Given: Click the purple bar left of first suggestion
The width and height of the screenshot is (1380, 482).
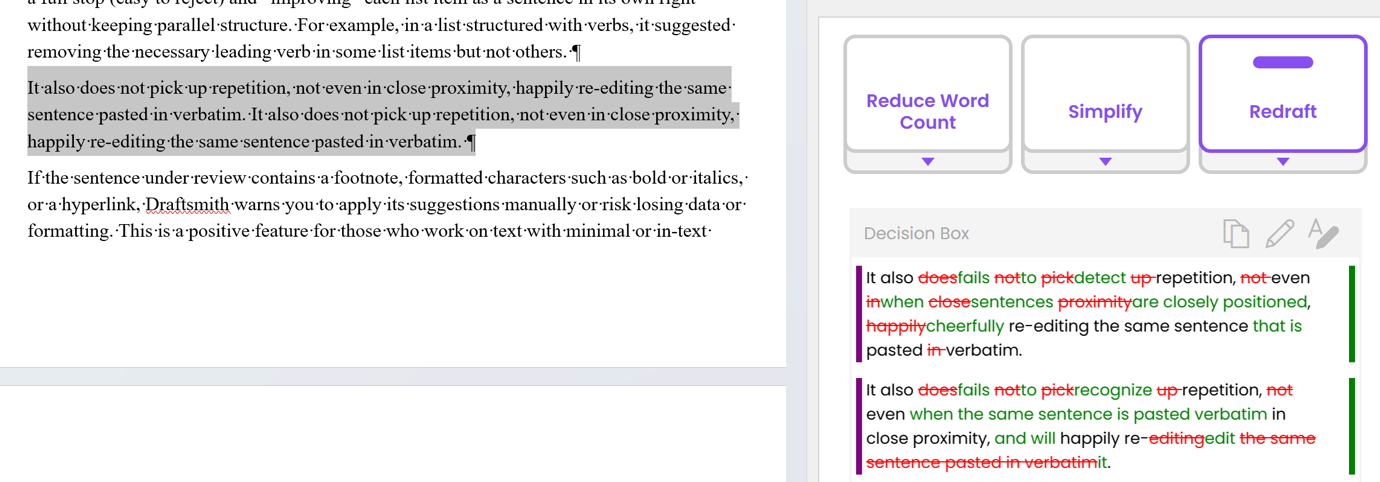Looking at the screenshot, I should (x=859, y=314).
